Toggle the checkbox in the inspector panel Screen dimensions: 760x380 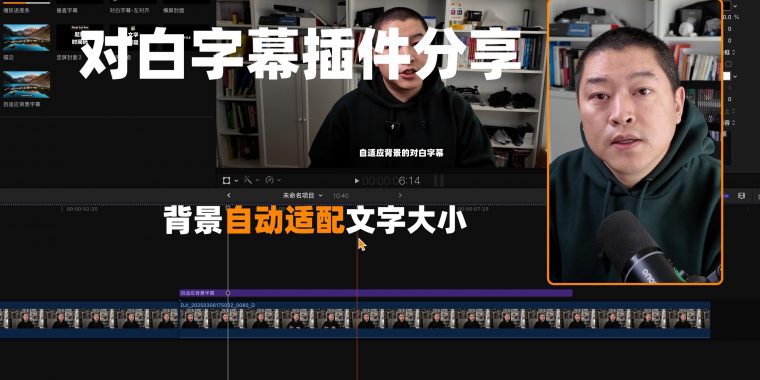(x=728, y=64)
